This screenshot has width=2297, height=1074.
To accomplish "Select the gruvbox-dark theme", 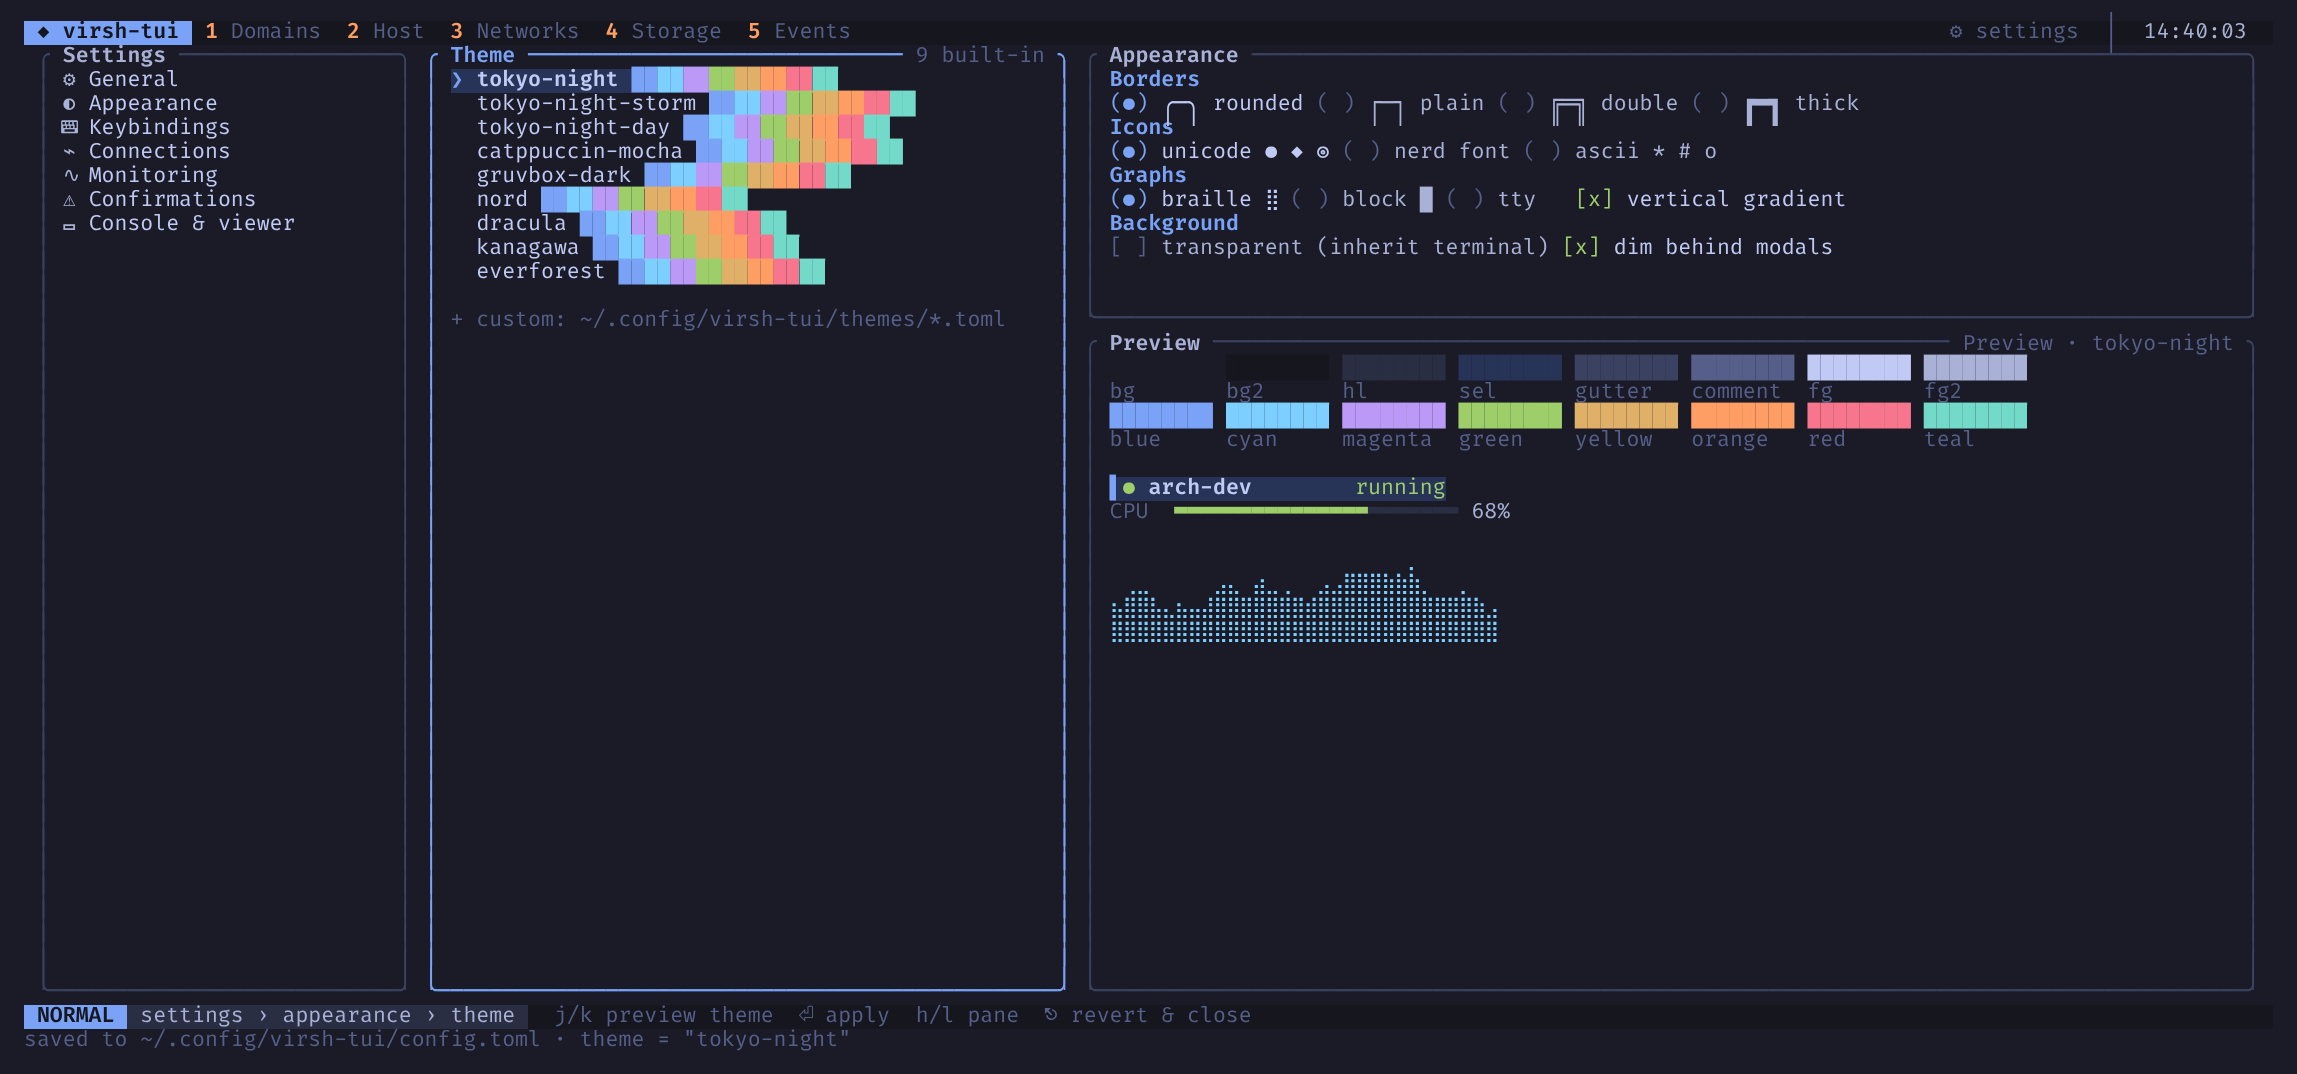I will [651, 175].
